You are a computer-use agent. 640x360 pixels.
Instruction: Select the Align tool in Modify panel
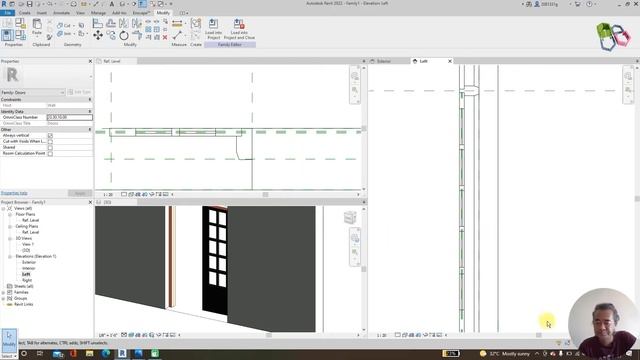[x=98, y=23]
